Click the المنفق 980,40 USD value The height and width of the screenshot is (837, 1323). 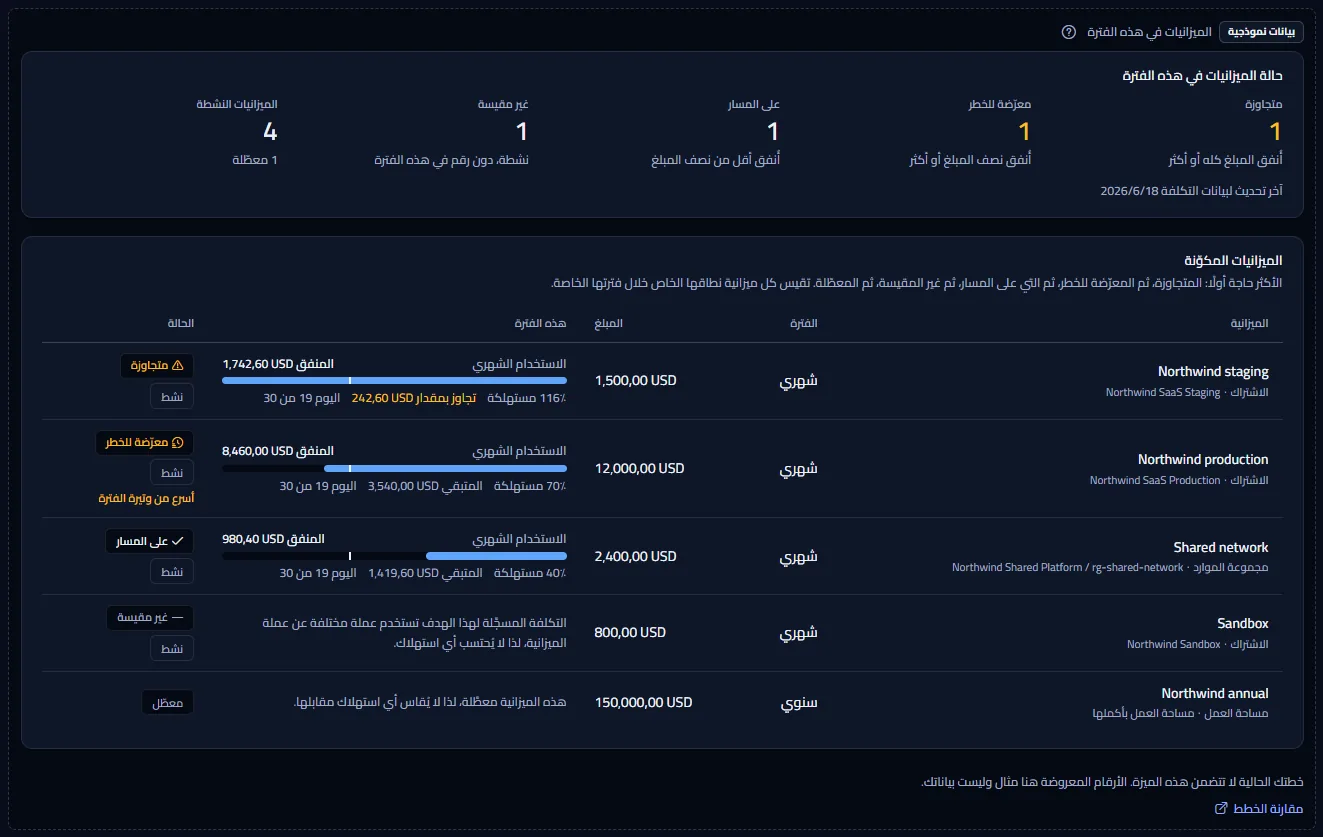[273, 540]
